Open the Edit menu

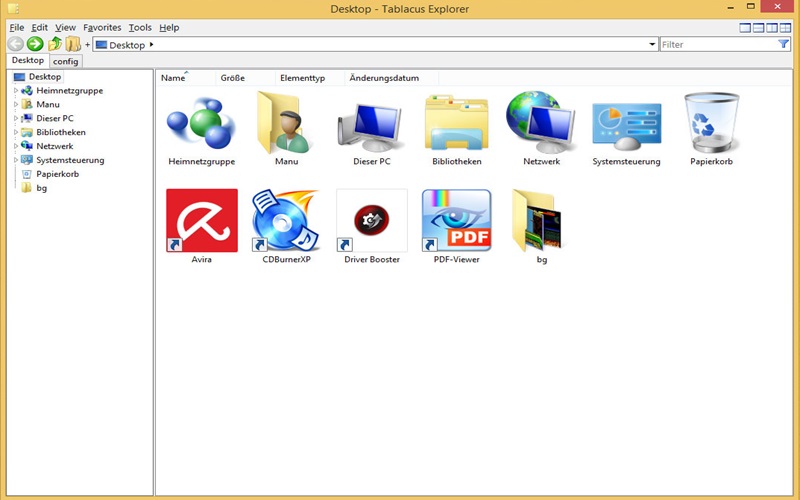[39, 28]
